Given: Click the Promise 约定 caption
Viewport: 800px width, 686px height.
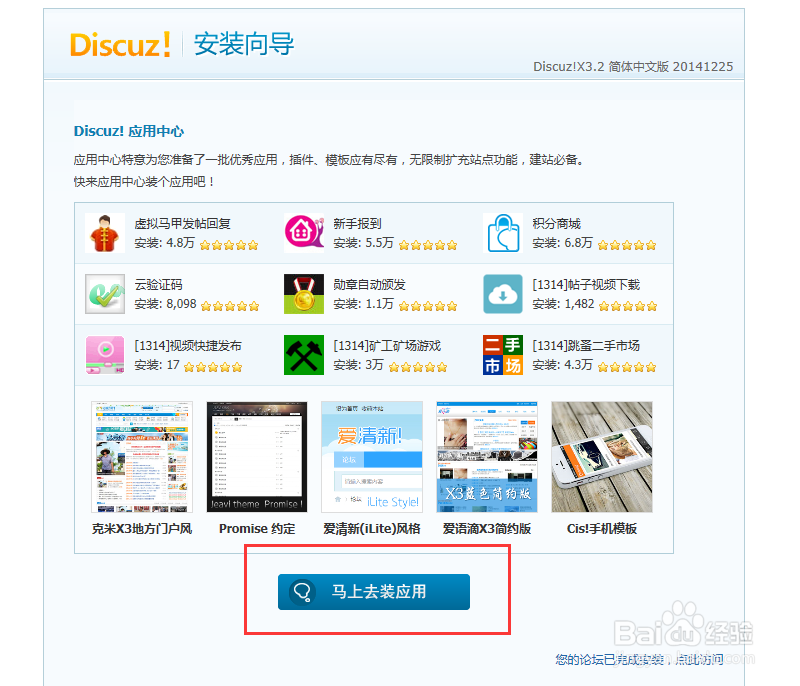Looking at the screenshot, I should coord(257,529).
